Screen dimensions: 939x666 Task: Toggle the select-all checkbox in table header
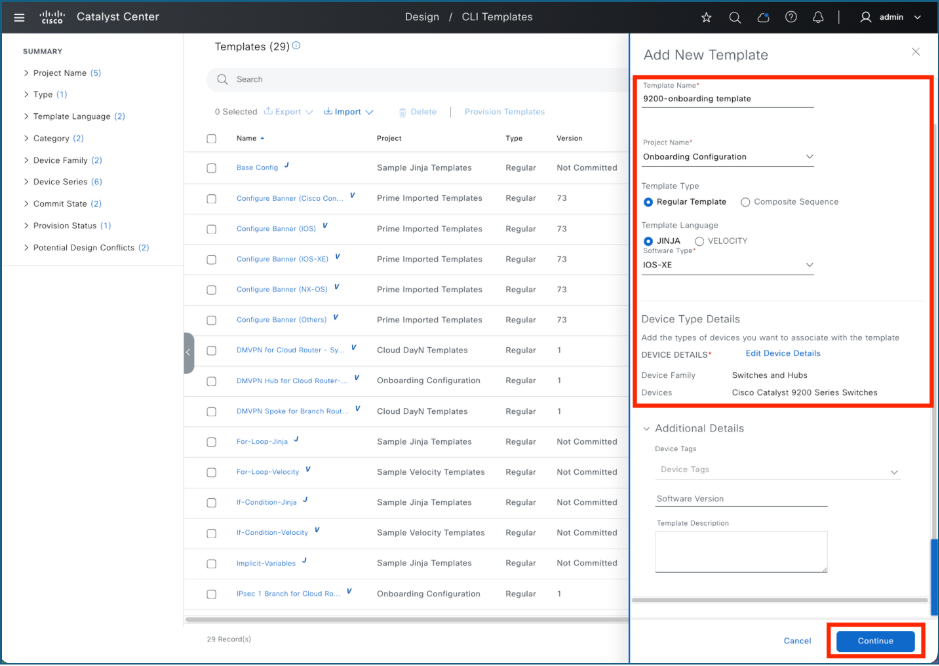(x=211, y=138)
